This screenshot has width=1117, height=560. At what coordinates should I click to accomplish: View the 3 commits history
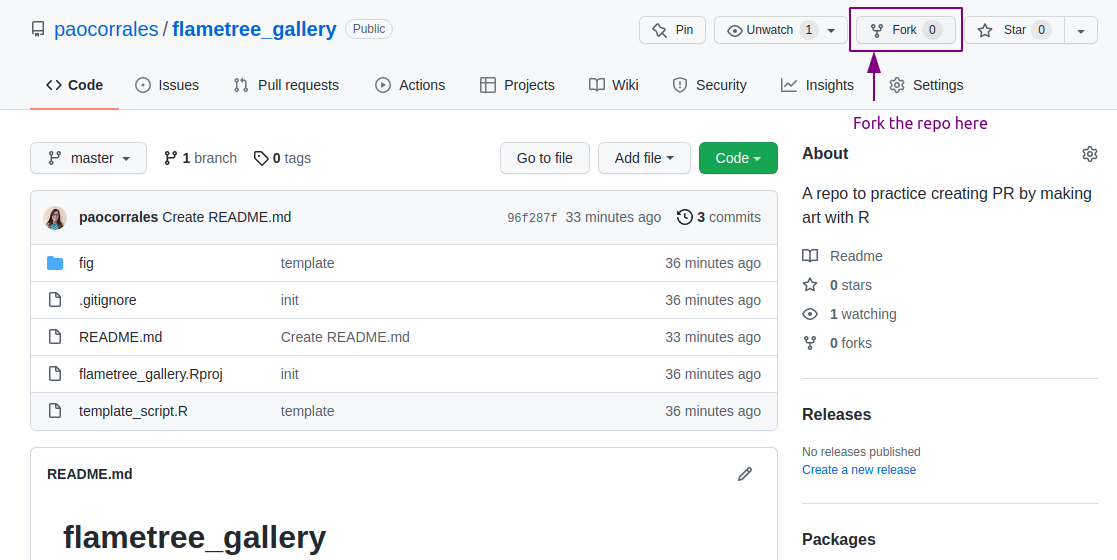coord(719,217)
